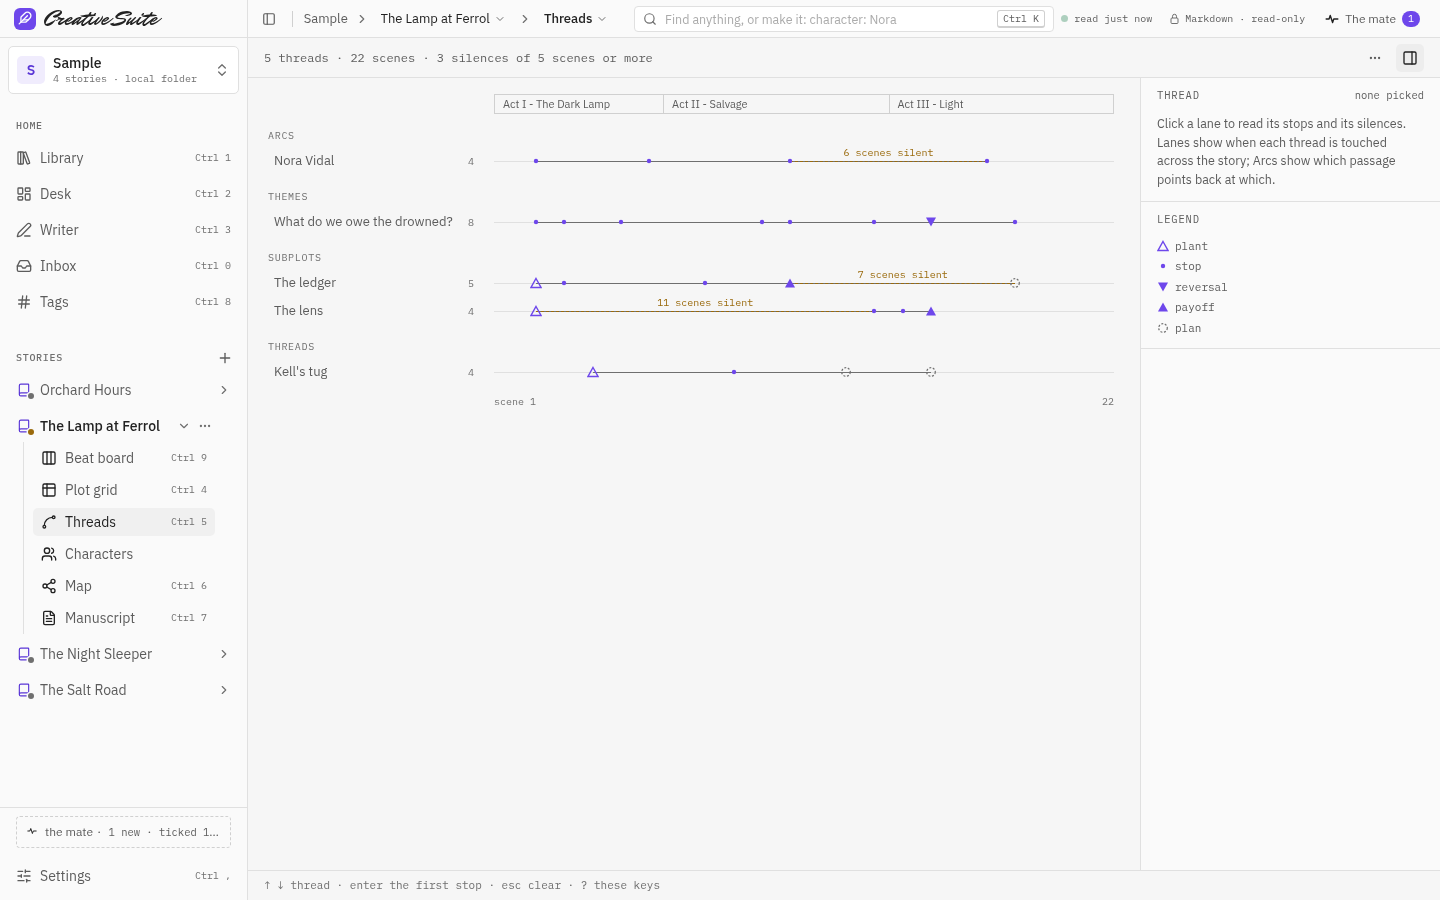Open Settings at sidebar bottom

click(123, 876)
